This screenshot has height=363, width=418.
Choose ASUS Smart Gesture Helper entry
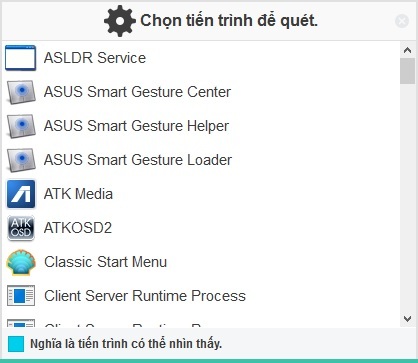pyautogui.click(x=201, y=126)
